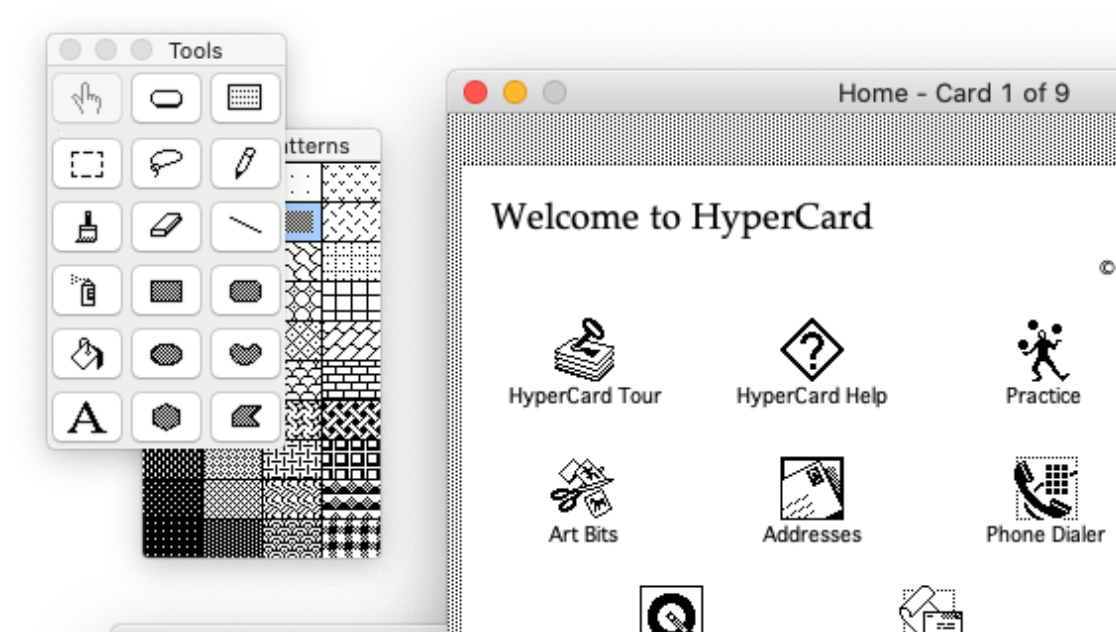Click the Addresses label text
This screenshot has width=1116, height=632.
(812, 534)
